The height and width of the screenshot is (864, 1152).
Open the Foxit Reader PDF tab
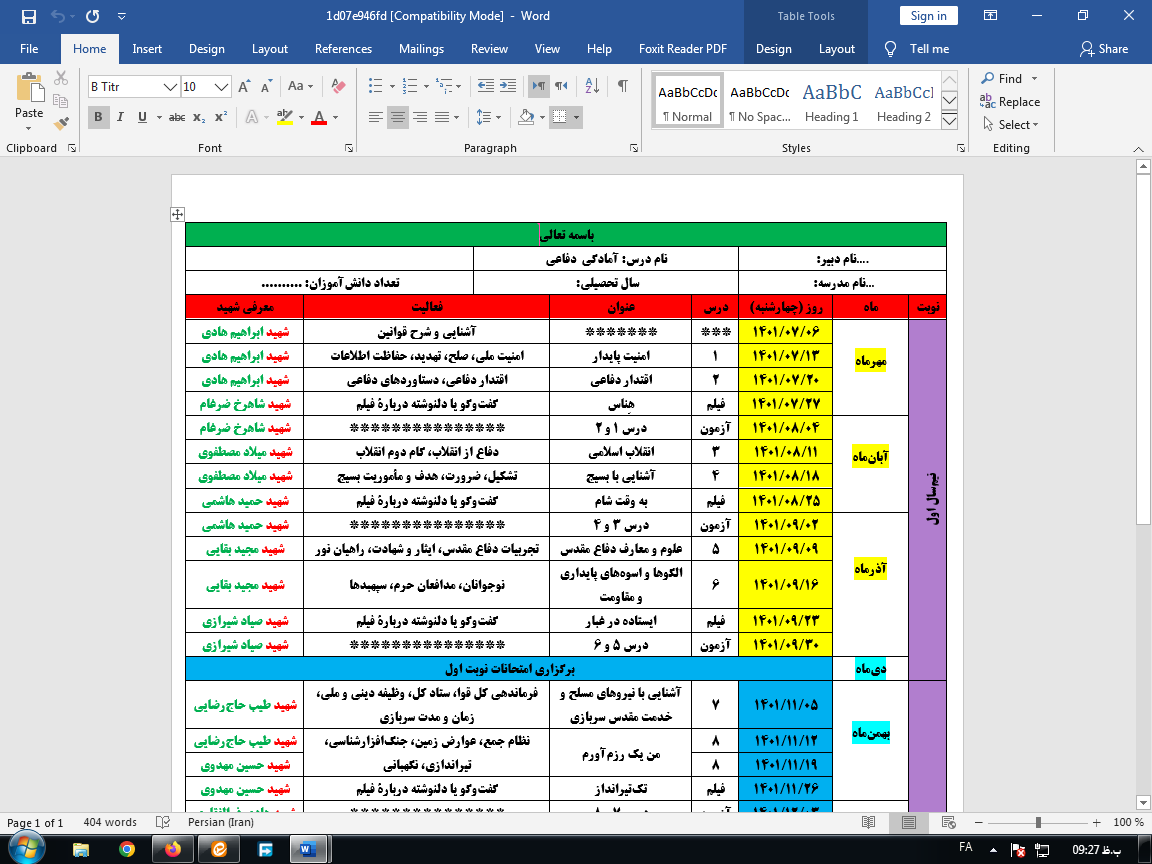[x=683, y=49]
